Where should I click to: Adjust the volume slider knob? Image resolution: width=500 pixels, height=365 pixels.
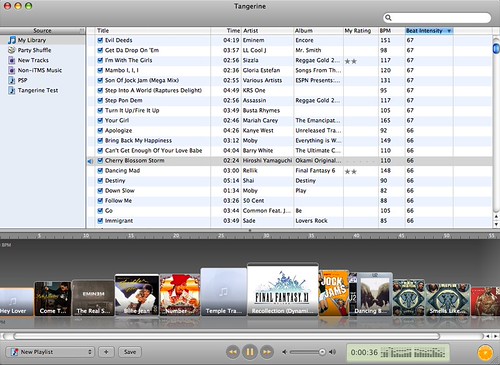click(x=322, y=352)
